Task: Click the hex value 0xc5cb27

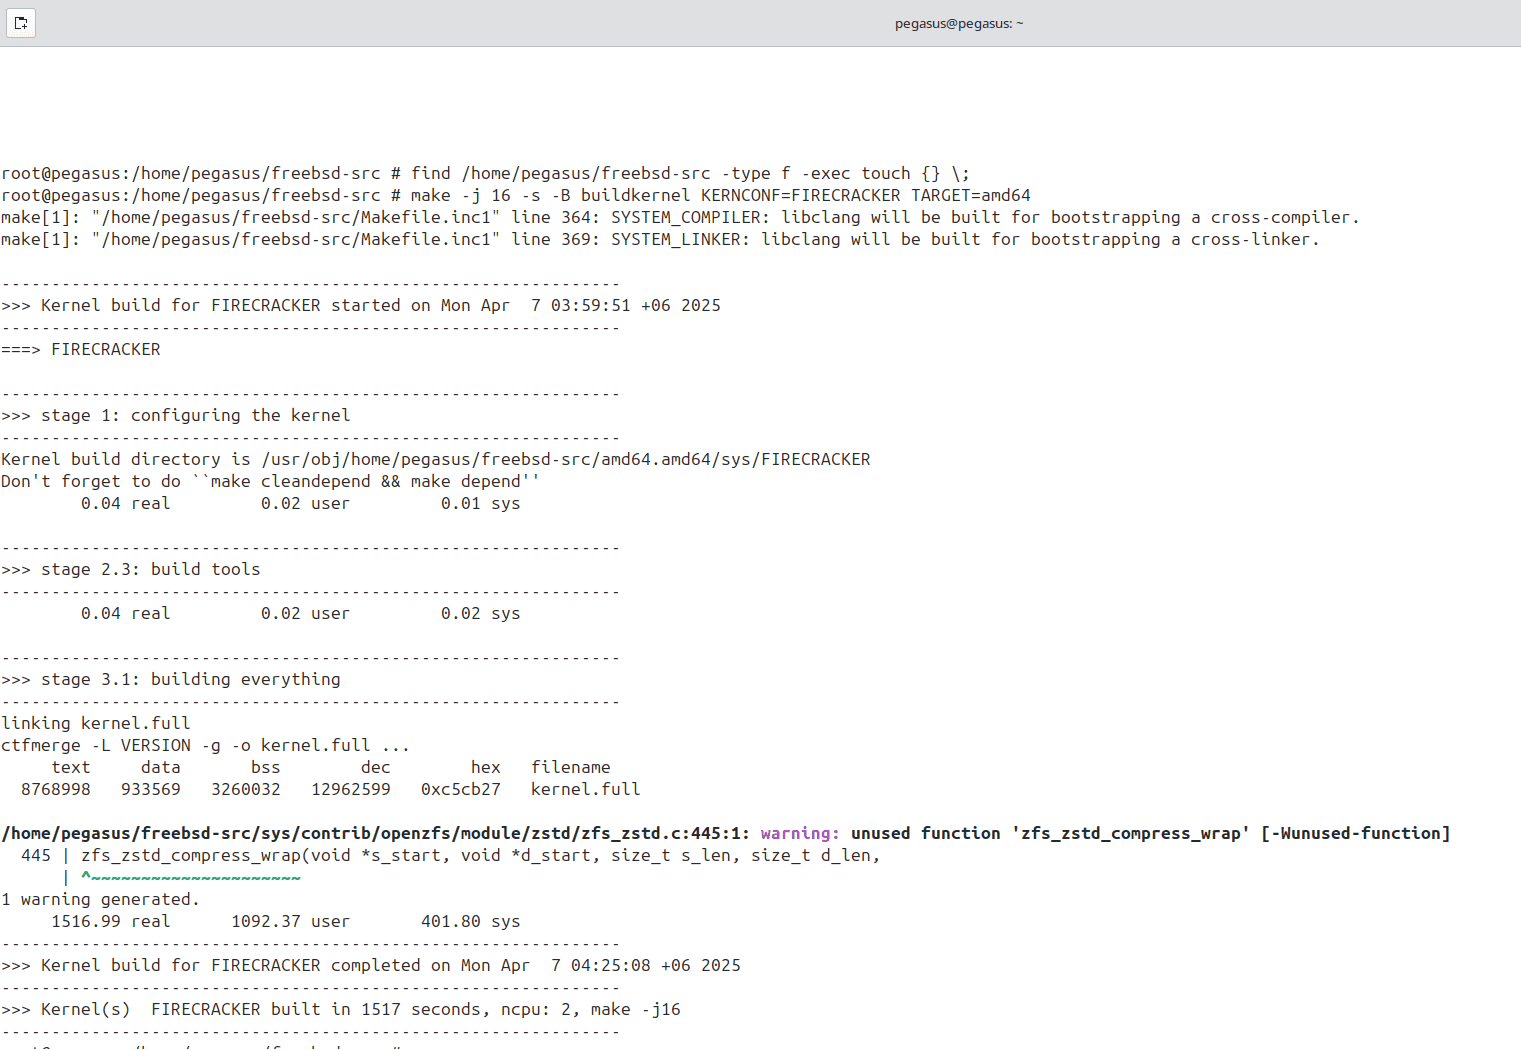Action: click(x=460, y=790)
